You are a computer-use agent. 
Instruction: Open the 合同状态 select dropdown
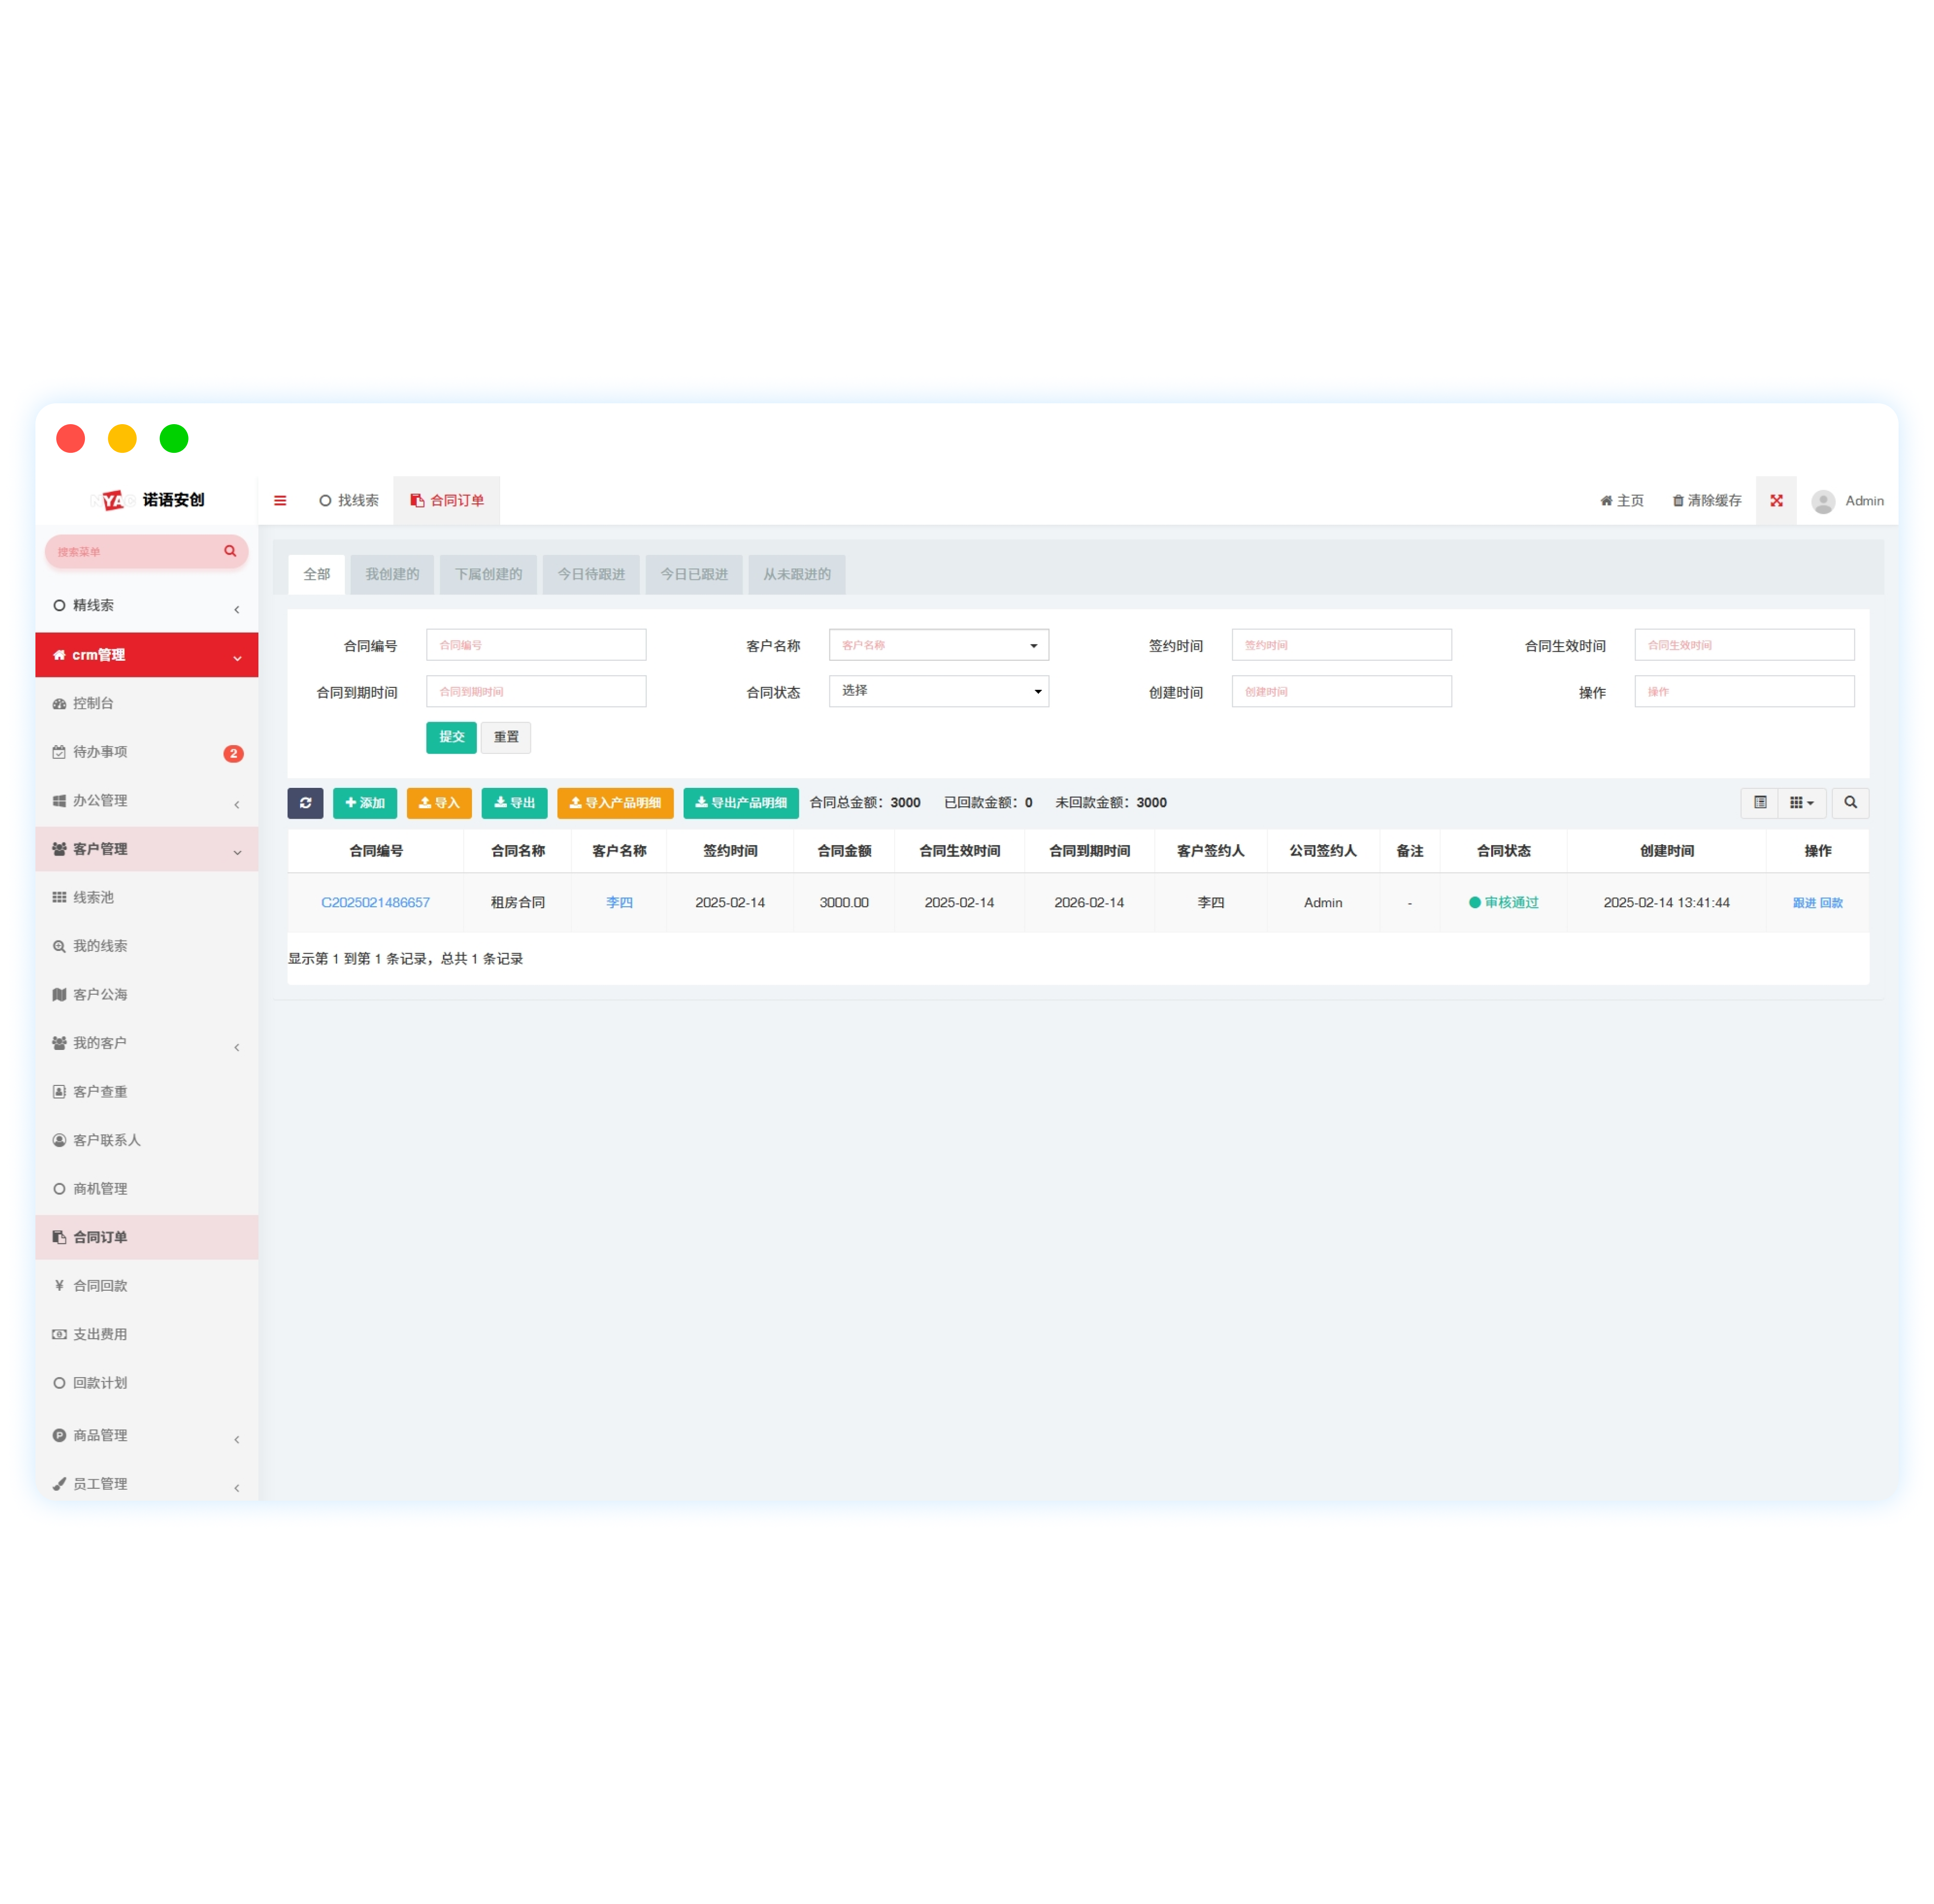938,691
